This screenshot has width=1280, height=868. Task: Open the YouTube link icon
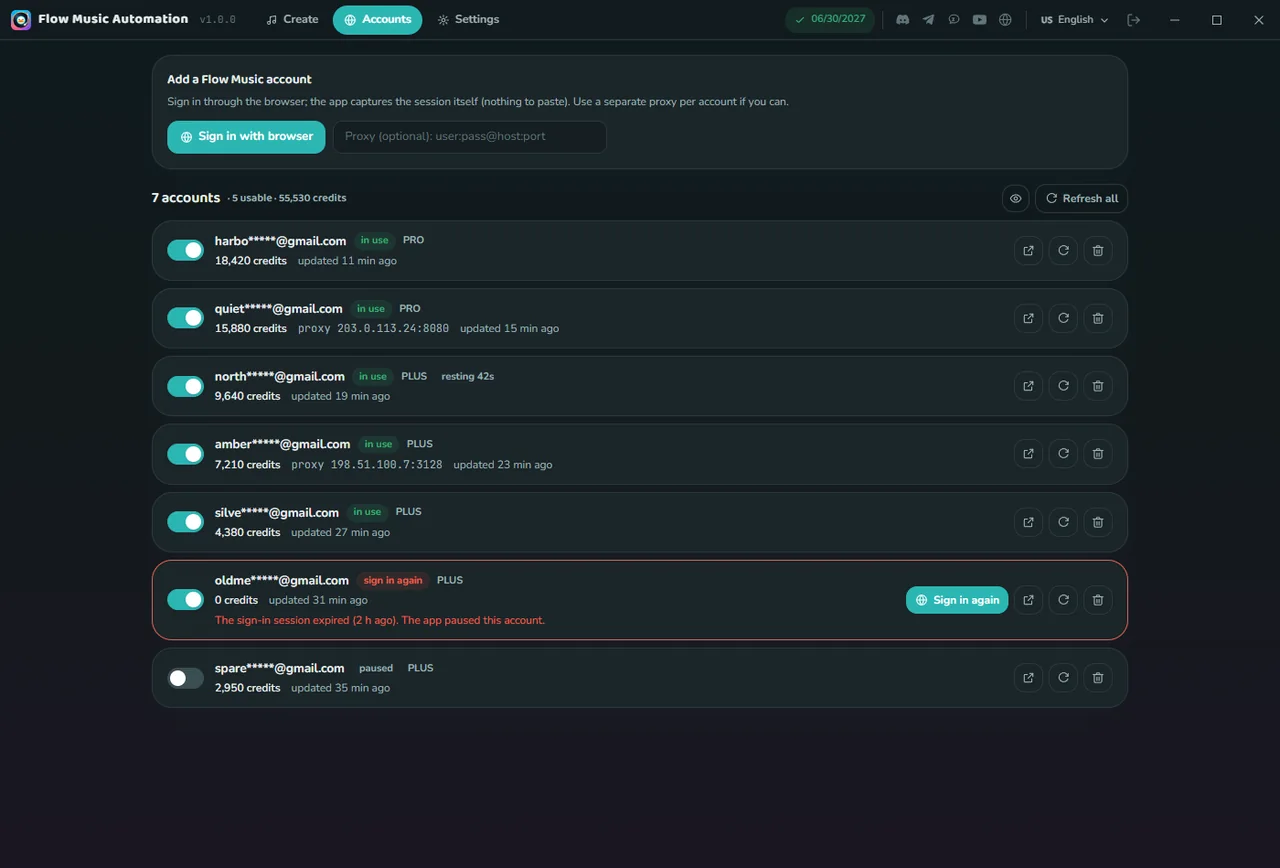[x=980, y=20]
